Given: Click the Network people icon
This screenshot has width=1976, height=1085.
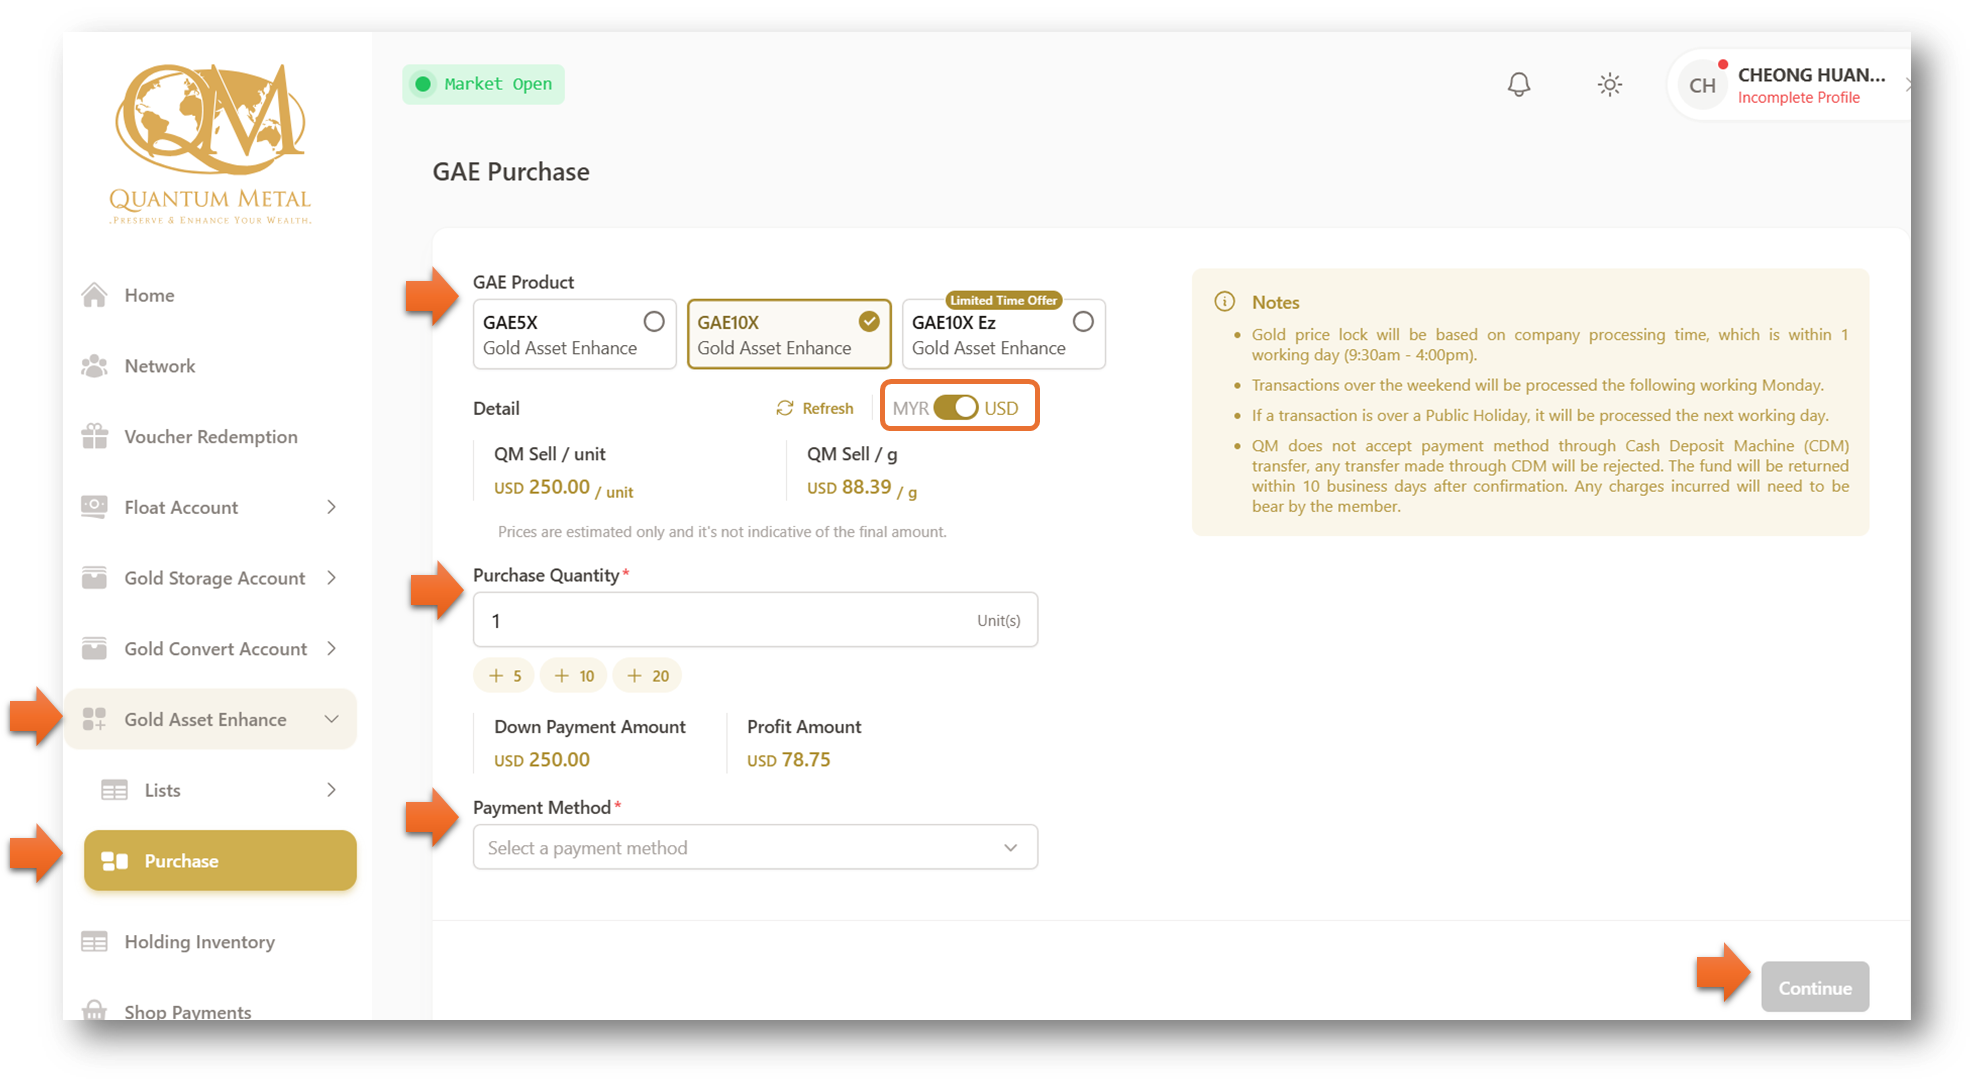Looking at the screenshot, I should pos(95,366).
